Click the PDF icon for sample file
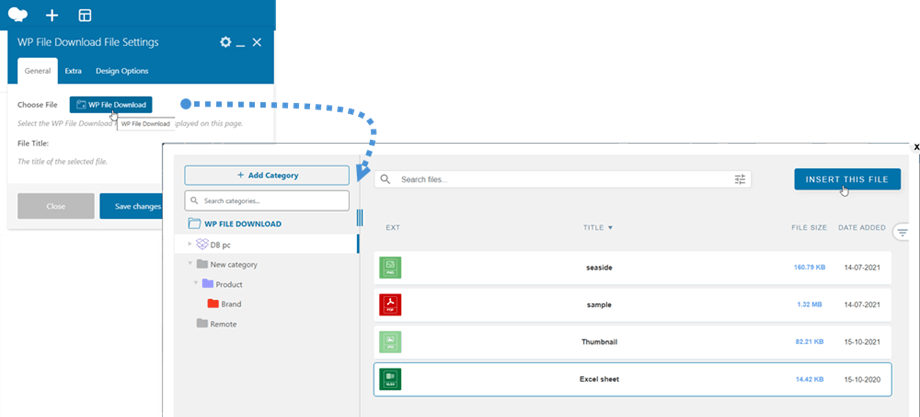 389,304
